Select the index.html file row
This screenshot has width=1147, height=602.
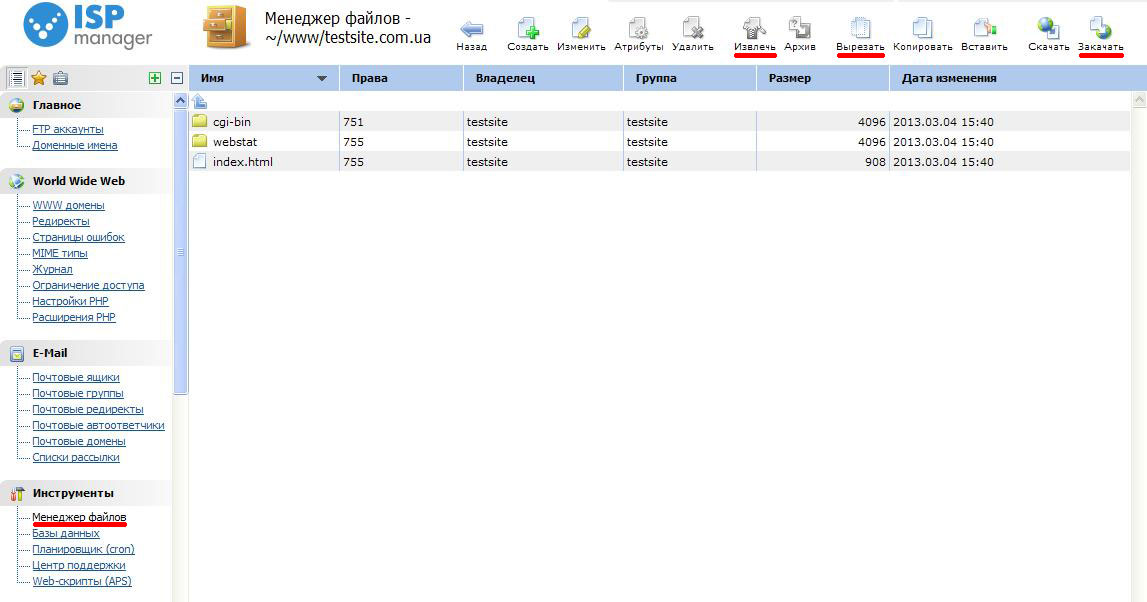[243, 162]
